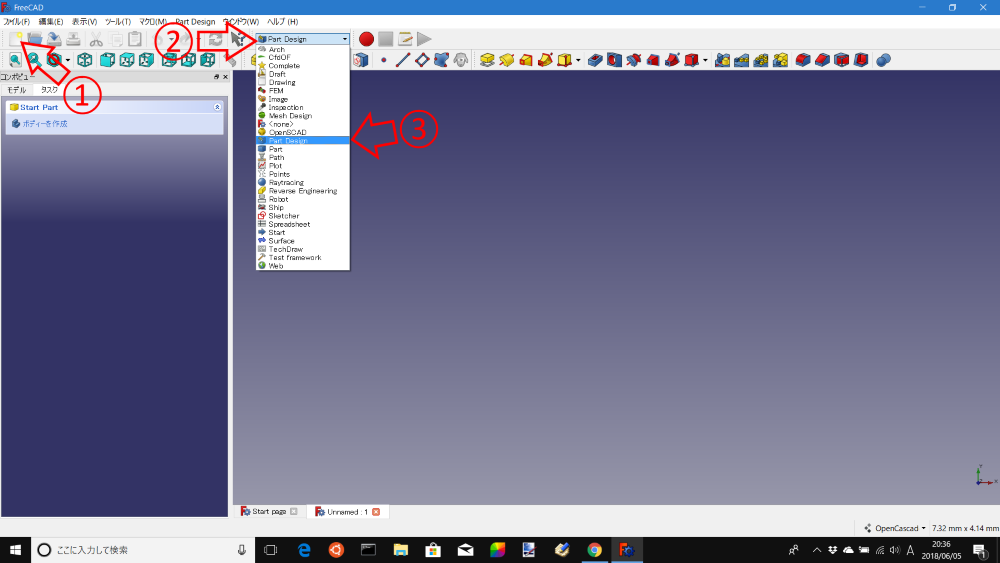Select highlighted Part Design workbench entry
The width and height of the screenshot is (1000, 563).
click(x=303, y=140)
